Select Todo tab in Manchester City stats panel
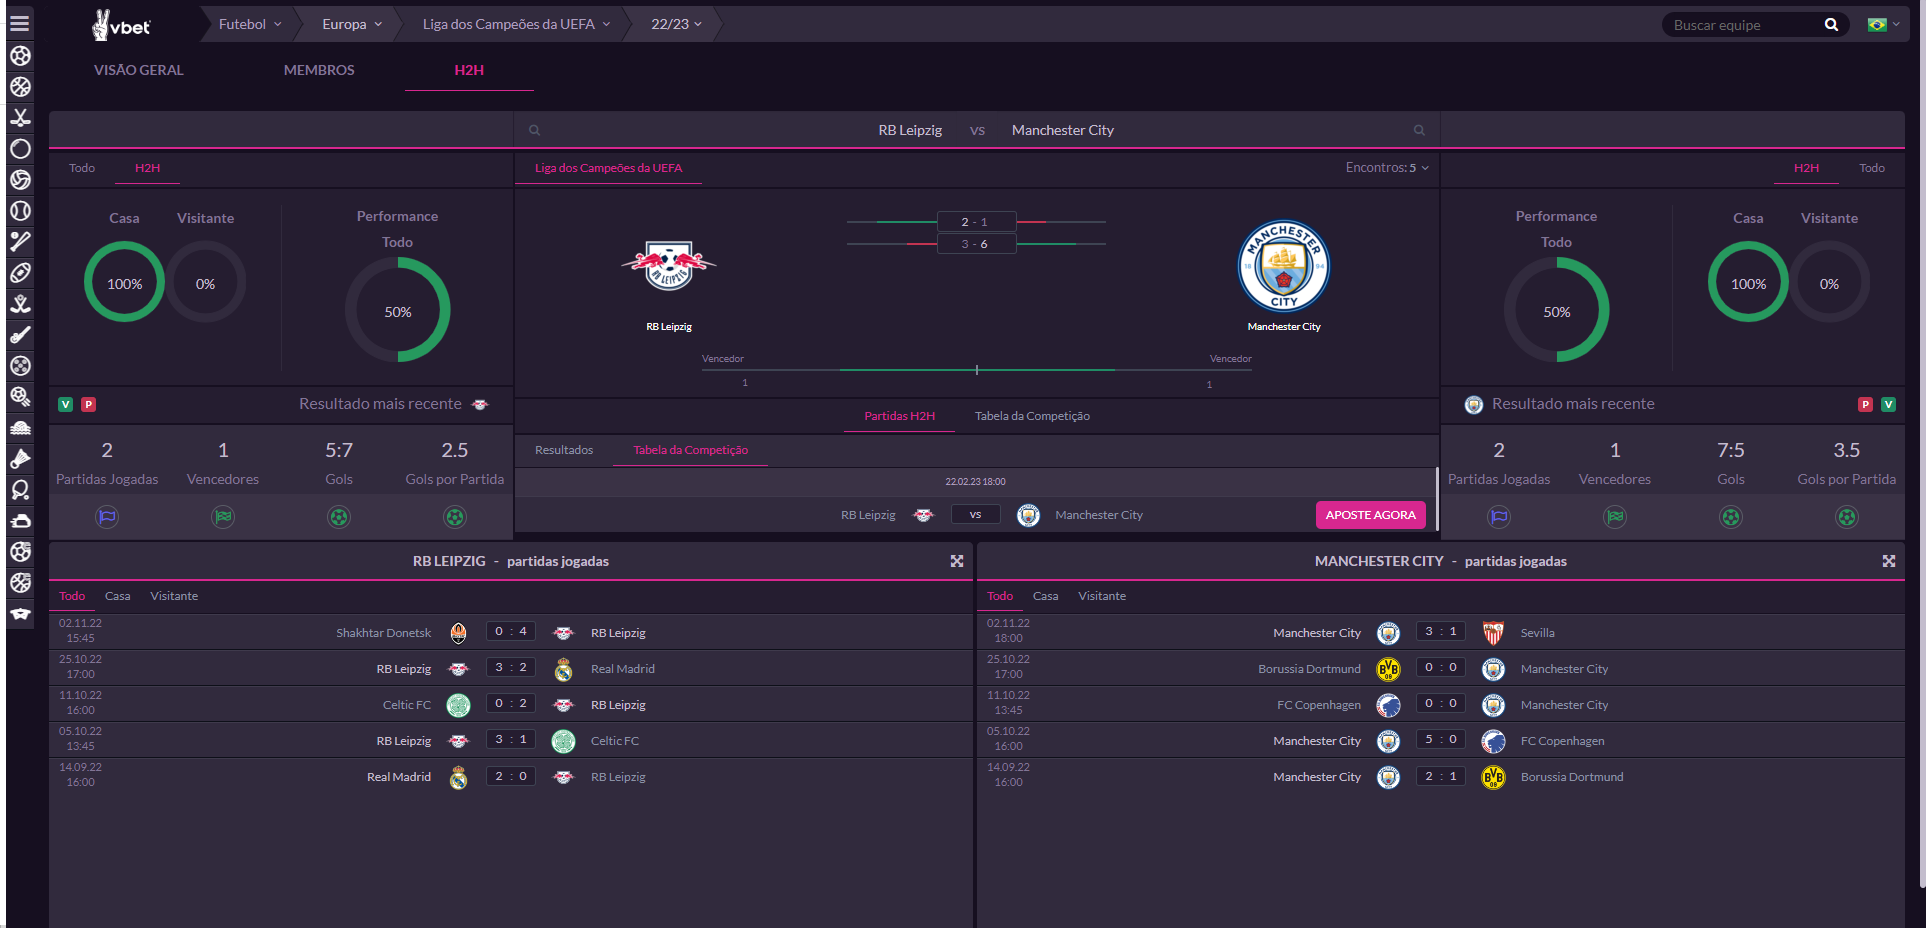1926x928 pixels. [x=1872, y=168]
